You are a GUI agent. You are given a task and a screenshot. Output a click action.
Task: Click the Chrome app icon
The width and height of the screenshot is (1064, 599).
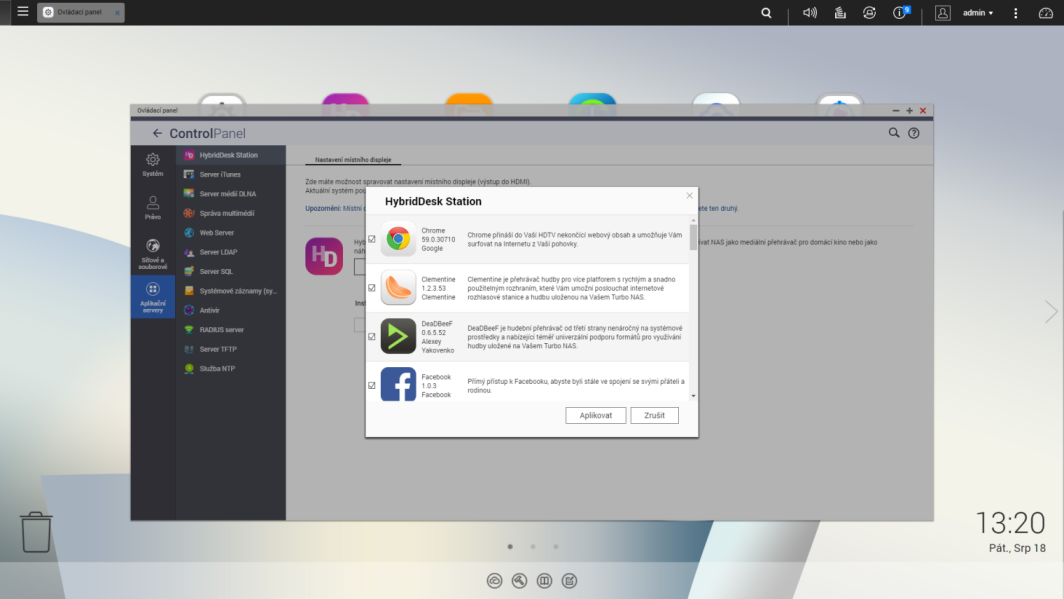[x=398, y=239]
